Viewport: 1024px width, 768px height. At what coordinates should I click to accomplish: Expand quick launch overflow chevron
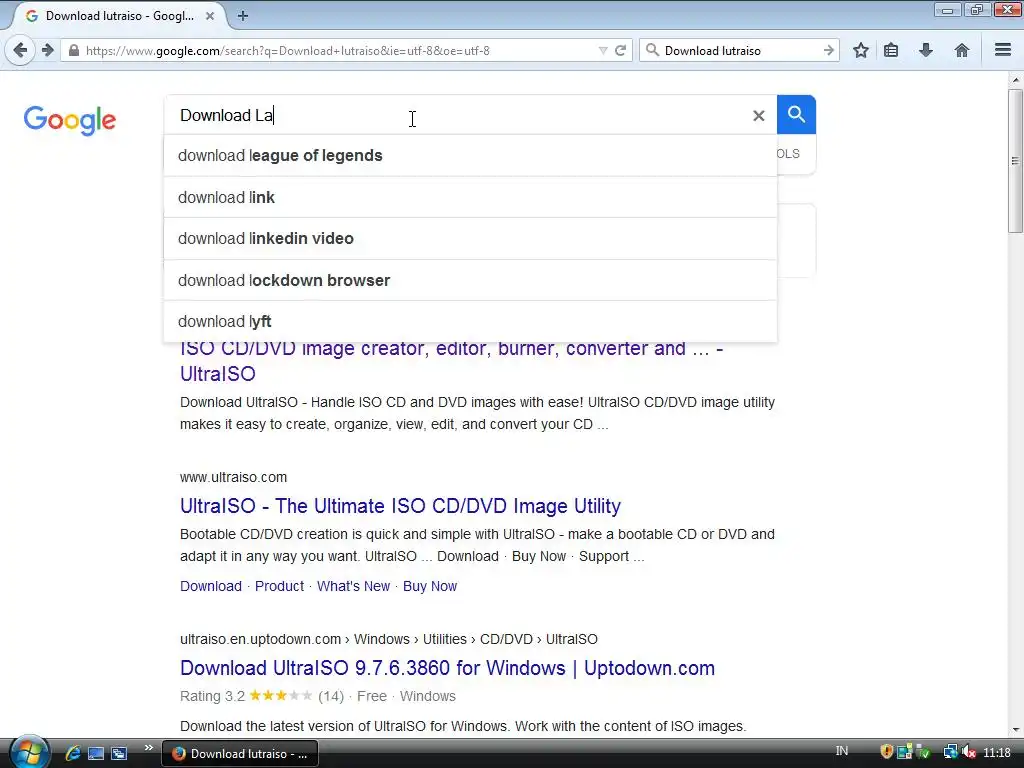pyautogui.click(x=149, y=748)
